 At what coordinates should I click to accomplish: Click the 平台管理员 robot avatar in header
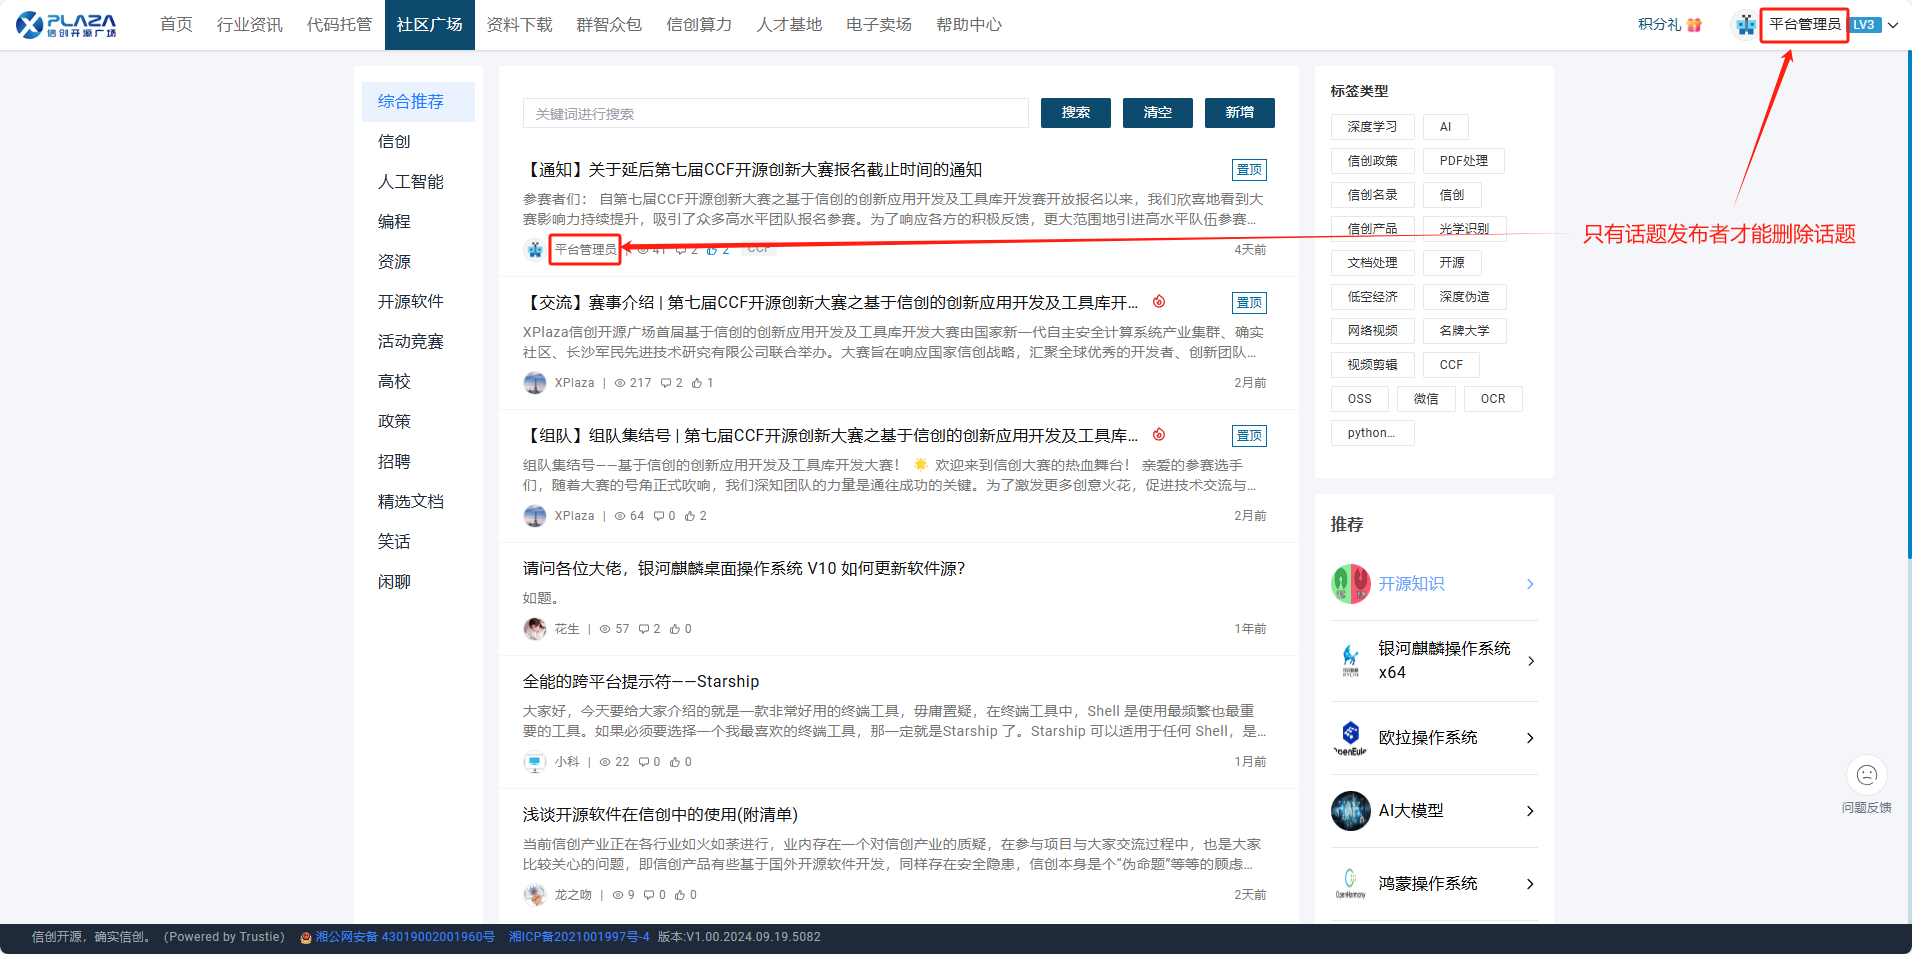click(1745, 25)
